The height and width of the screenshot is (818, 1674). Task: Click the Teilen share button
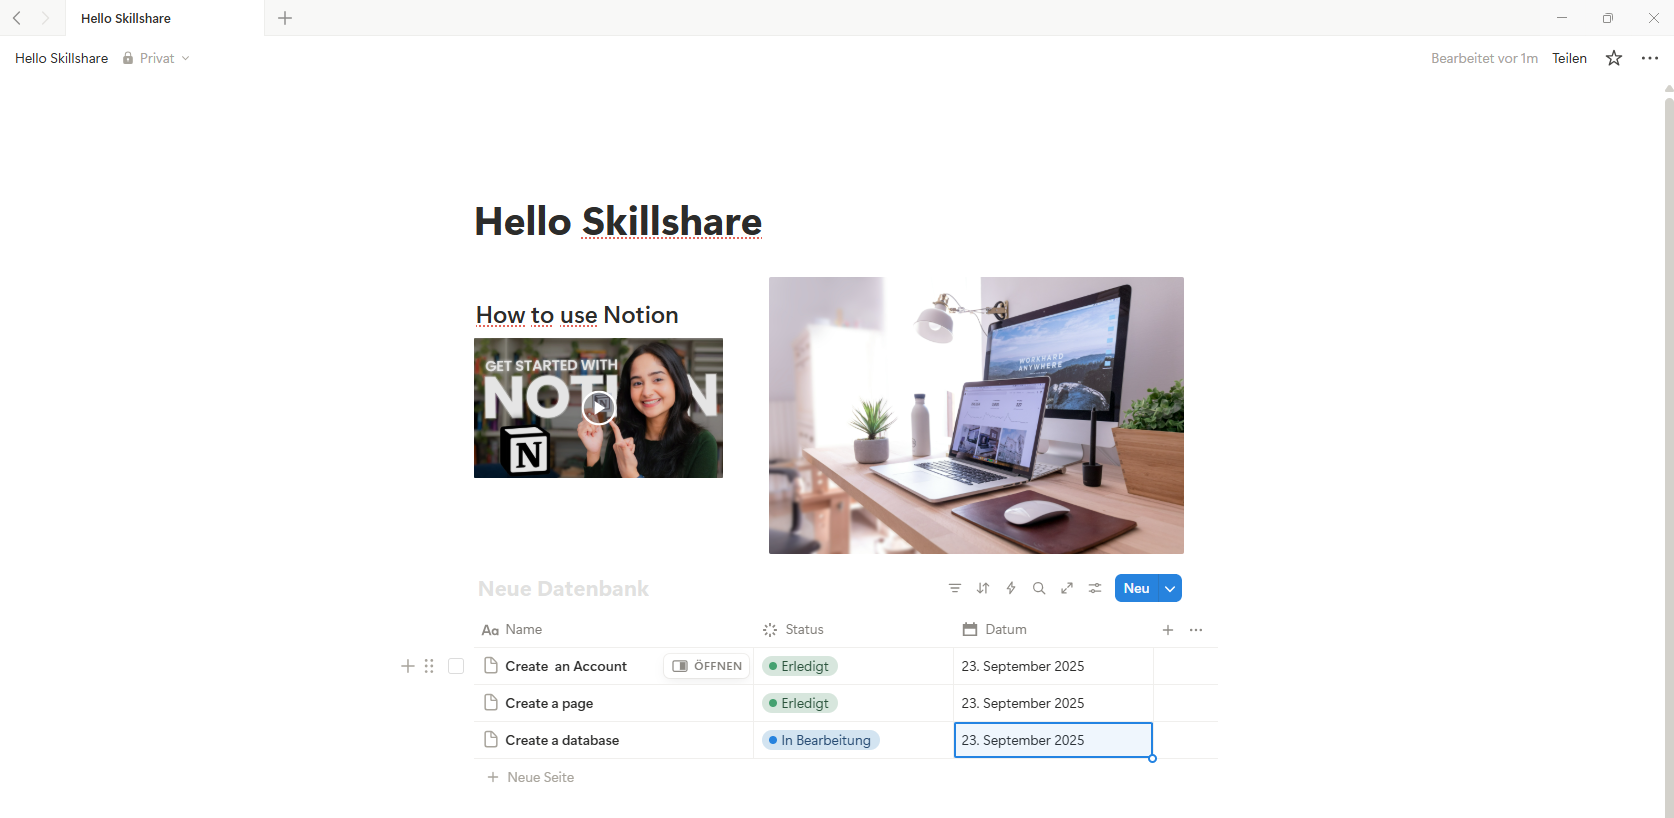coord(1569,58)
